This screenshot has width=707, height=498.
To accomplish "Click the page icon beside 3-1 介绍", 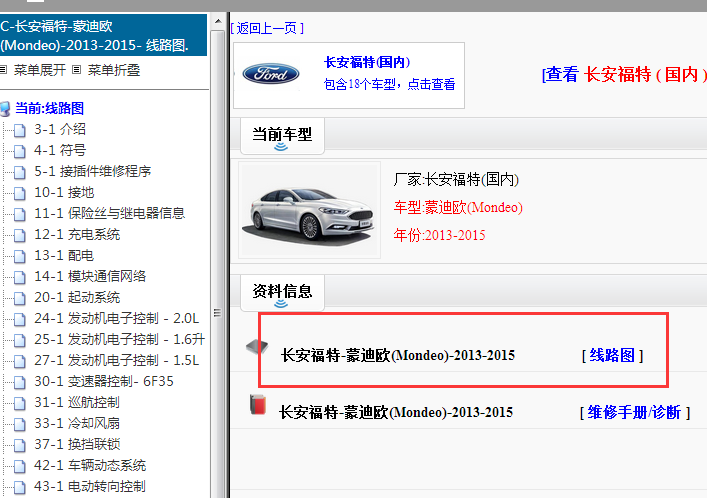I will click(x=19, y=130).
